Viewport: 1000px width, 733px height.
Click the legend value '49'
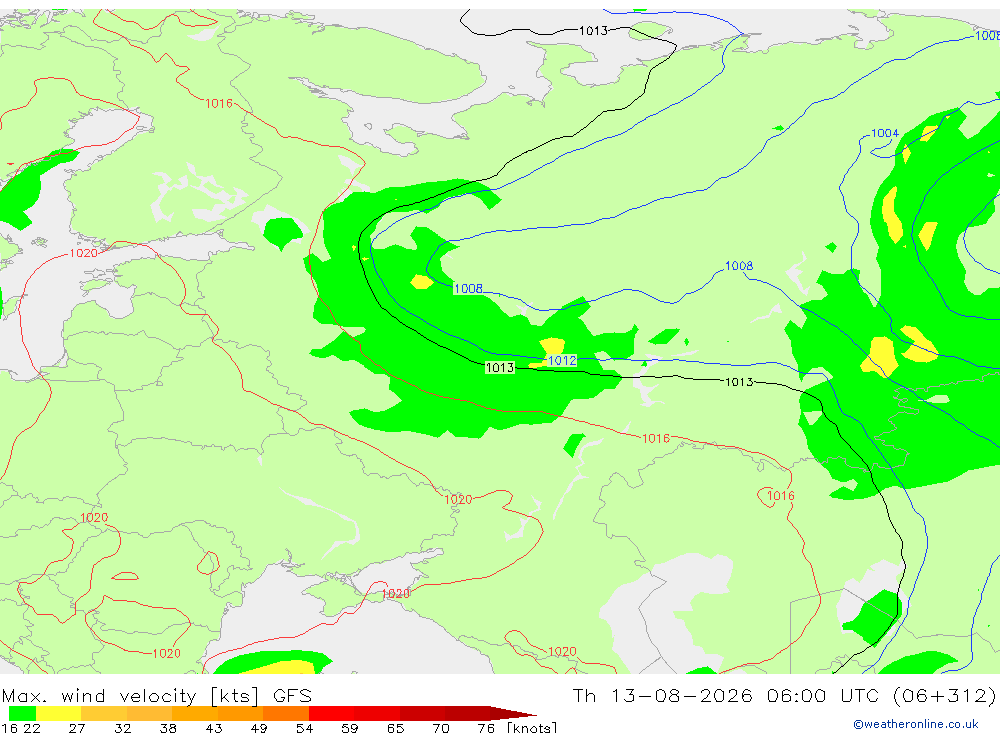[x=258, y=728]
